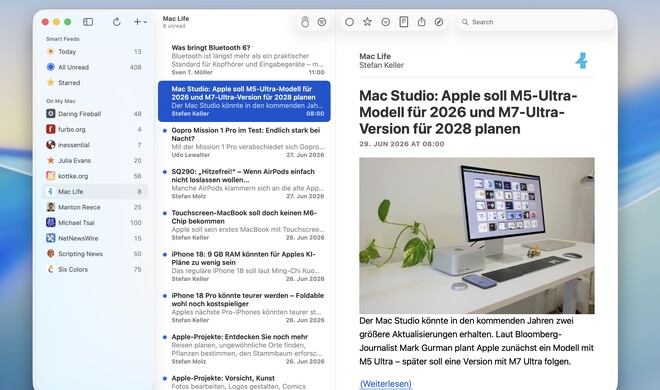Select the Starred smart feed
The image size is (660, 390).
pos(95,83)
